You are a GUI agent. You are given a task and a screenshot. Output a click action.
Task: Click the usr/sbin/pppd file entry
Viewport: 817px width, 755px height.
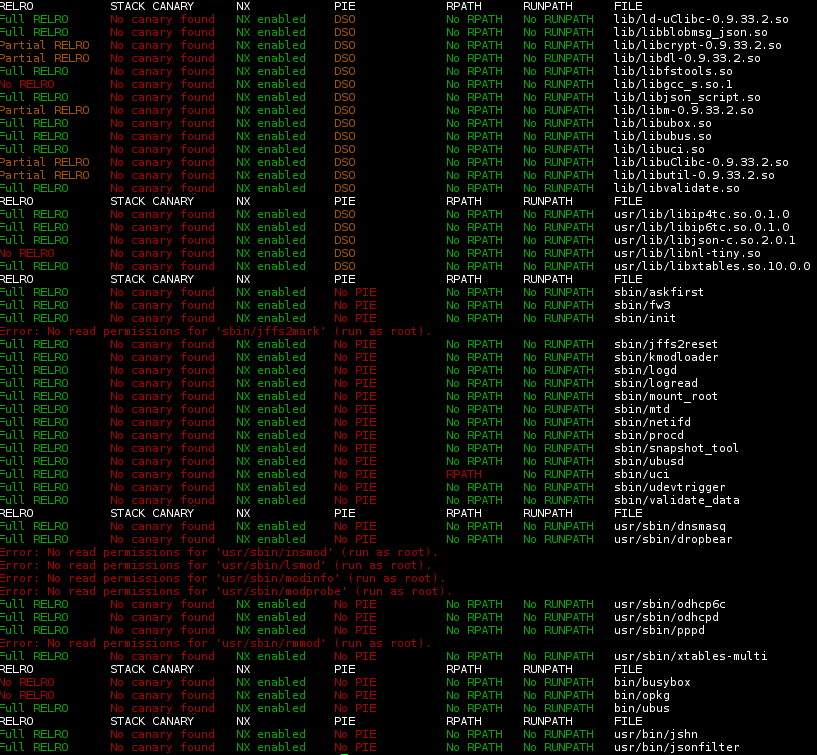tap(659, 631)
